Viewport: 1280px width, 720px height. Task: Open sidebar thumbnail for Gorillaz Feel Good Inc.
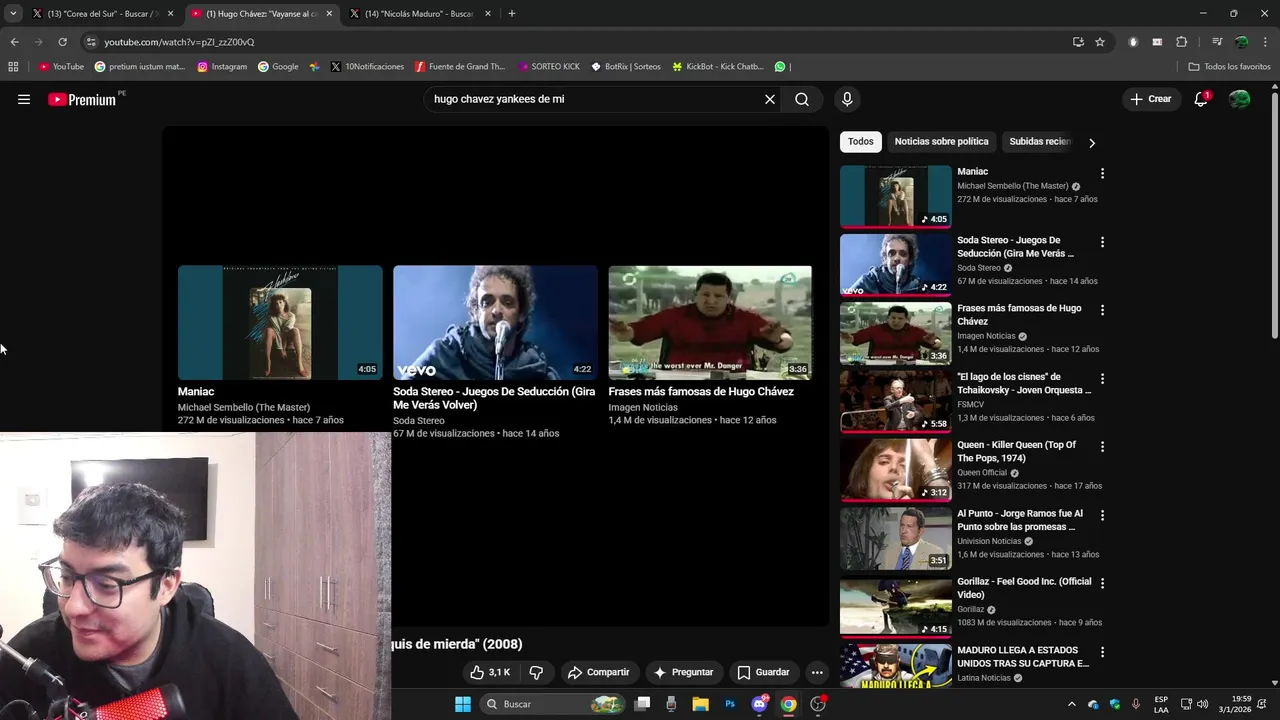click(896, 606)
